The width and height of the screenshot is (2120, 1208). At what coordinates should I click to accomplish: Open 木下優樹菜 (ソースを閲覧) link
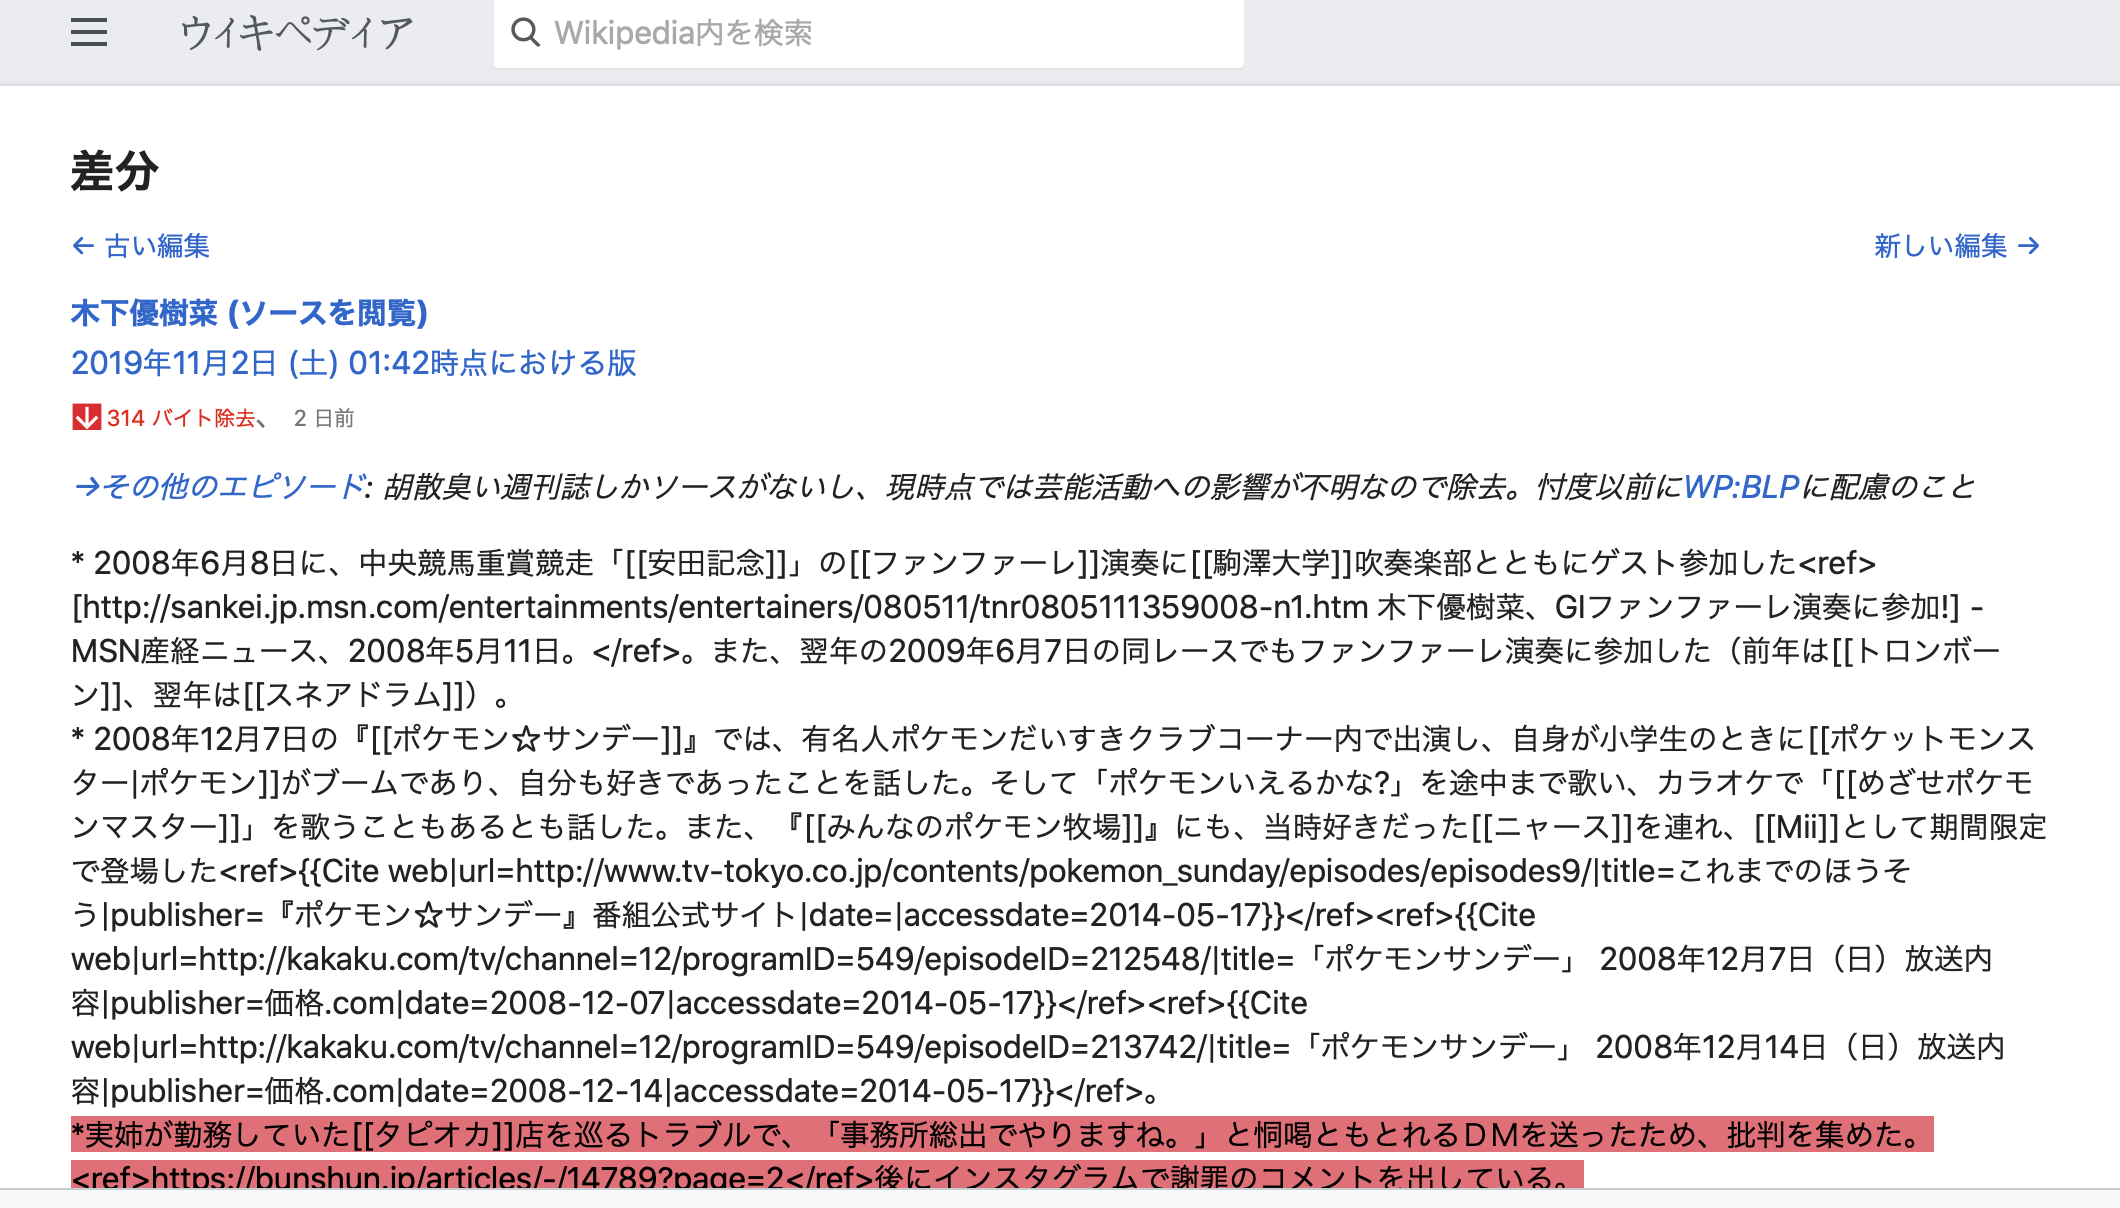[249, 313]
